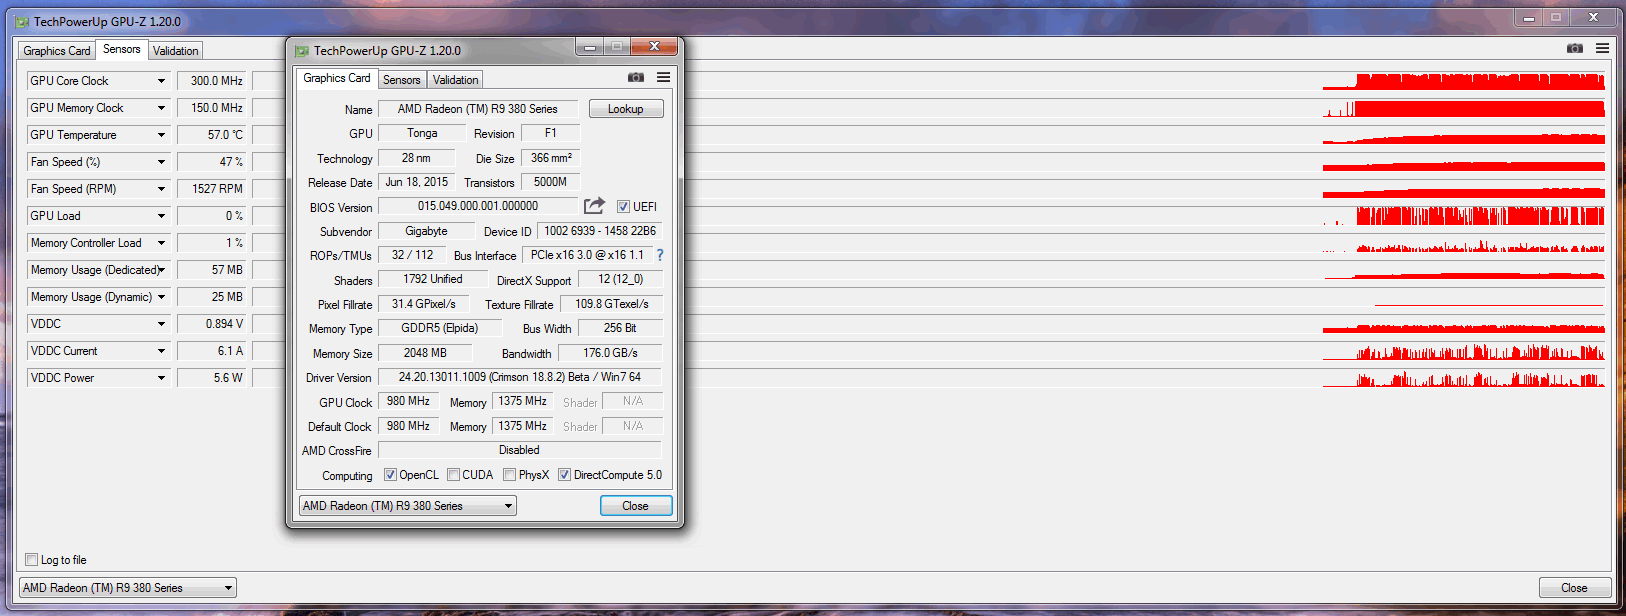Click the VDDC sensor value 0.894 V

tap(212, 324)
